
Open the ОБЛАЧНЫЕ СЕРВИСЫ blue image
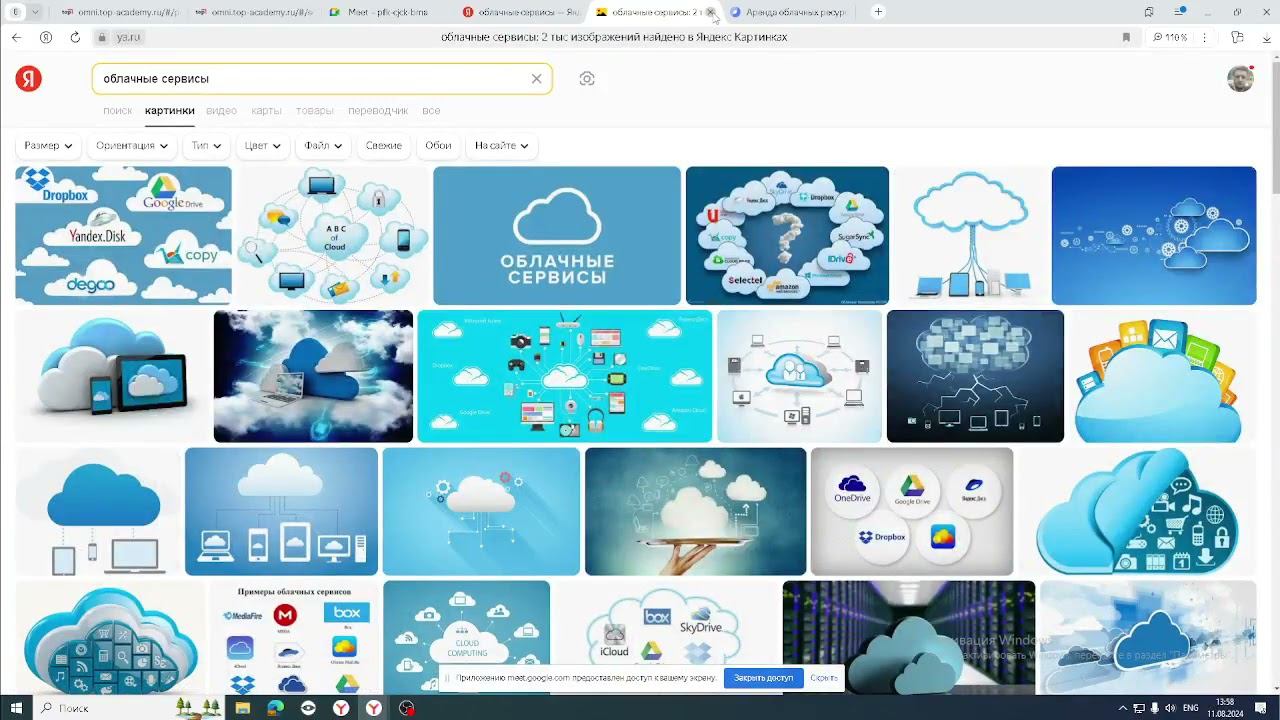coord(557,235)
